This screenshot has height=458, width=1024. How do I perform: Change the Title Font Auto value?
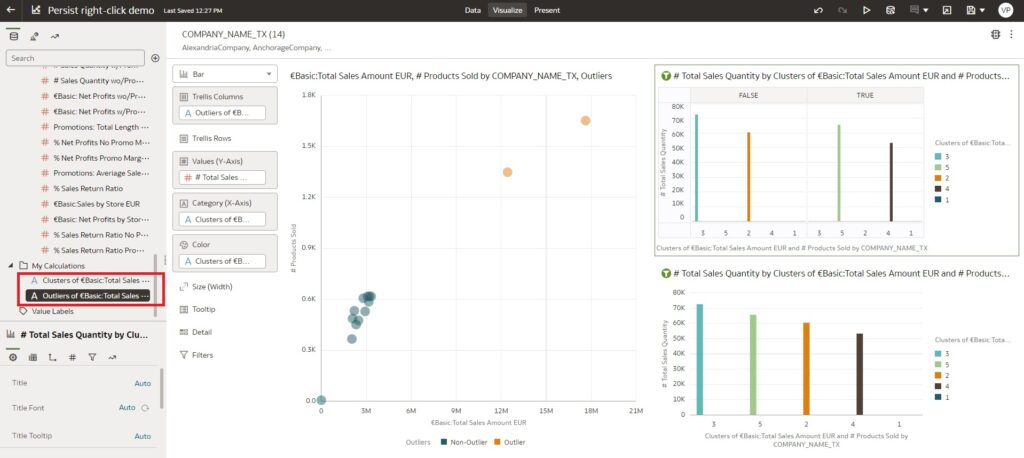point(127,408)
